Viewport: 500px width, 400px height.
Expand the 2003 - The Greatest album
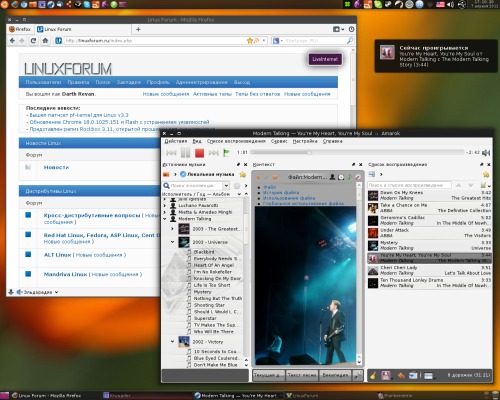pos(172,229)
